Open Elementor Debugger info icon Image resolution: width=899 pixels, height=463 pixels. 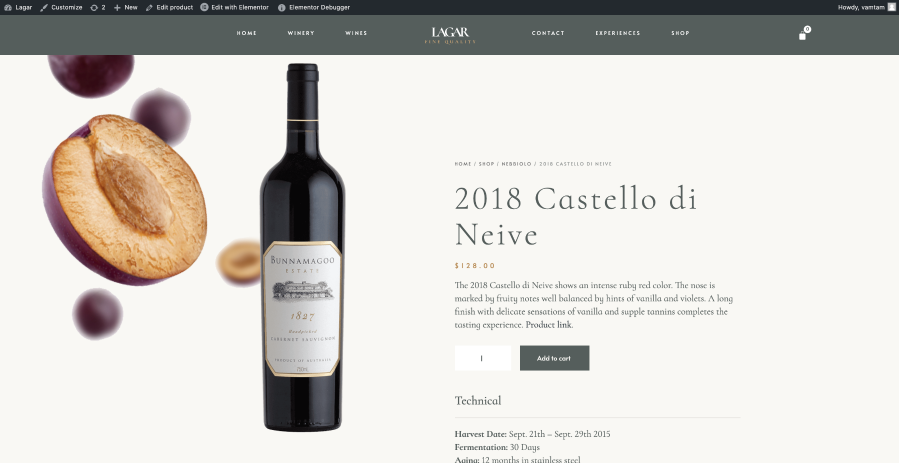click(282, 7)
